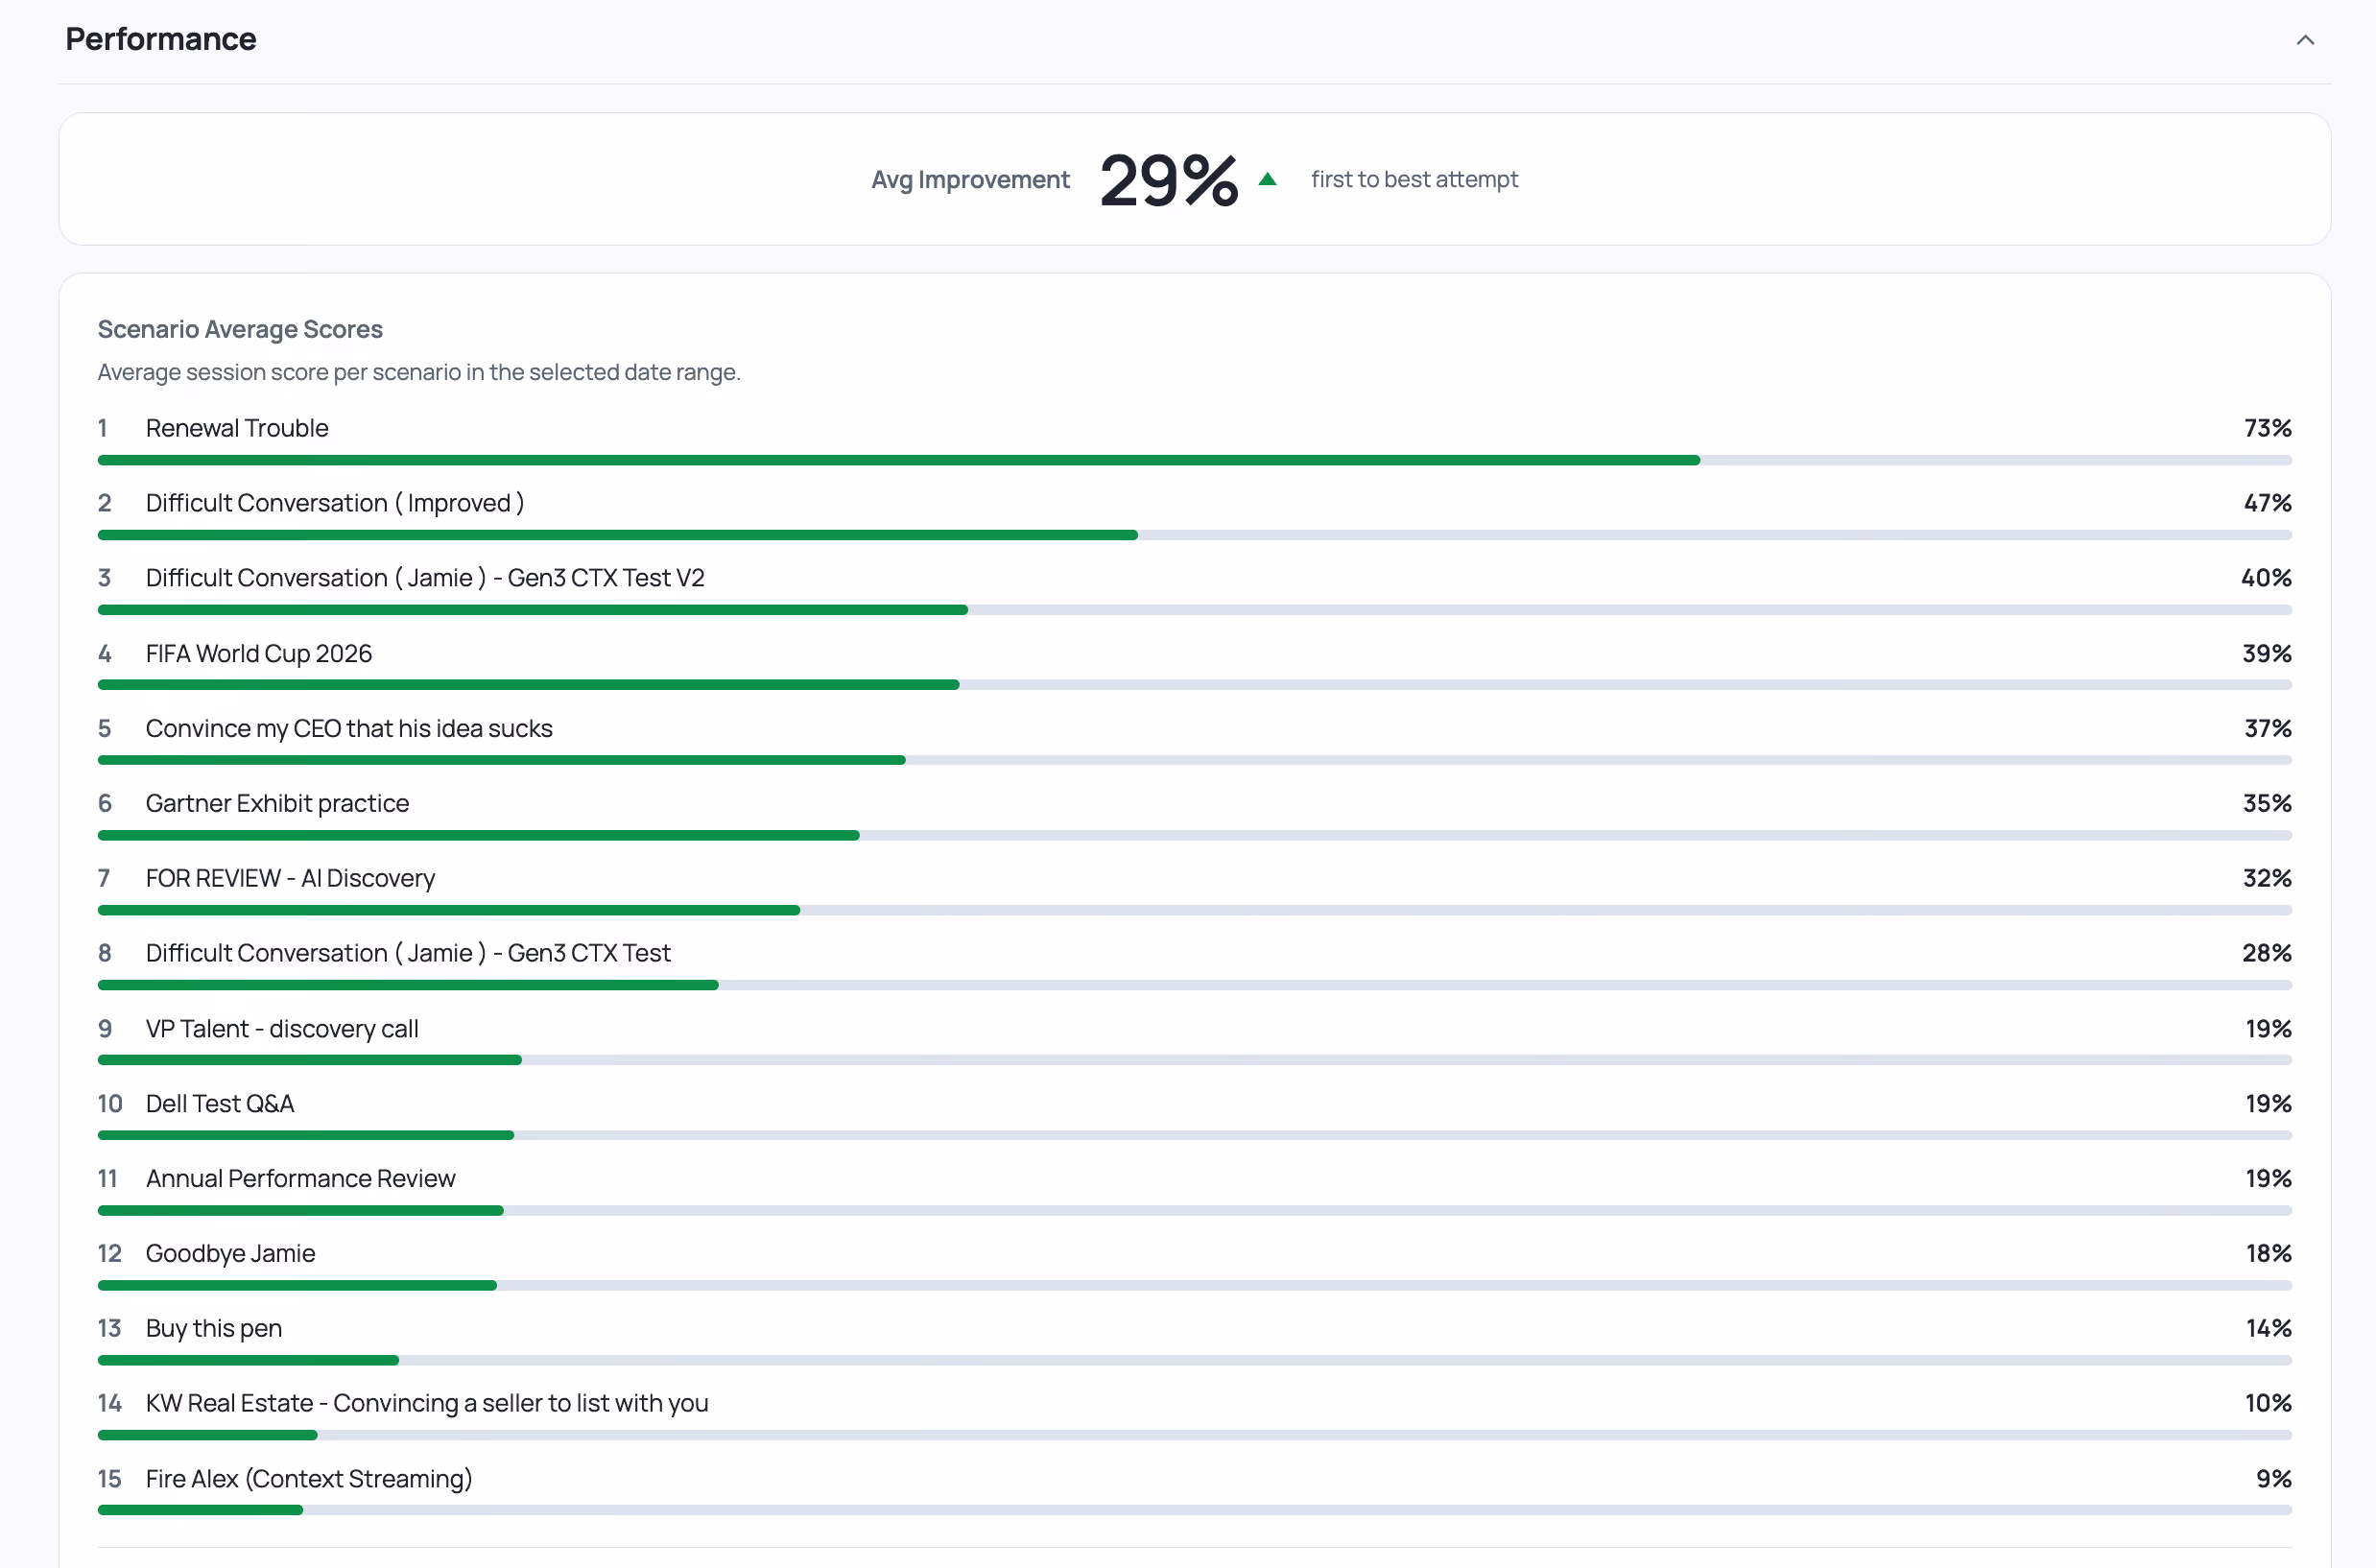Click the Gartner Exhibit practice progress bar
This screenshot has width=2376, height=1568.
(1194, 835)
